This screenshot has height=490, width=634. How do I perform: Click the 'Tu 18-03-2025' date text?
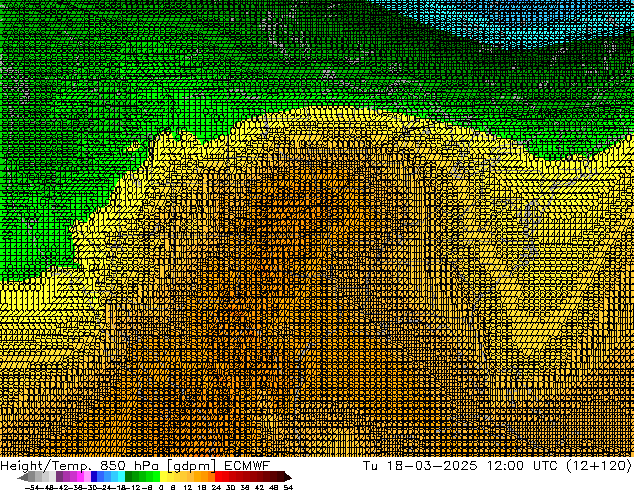tap(420, 465)
